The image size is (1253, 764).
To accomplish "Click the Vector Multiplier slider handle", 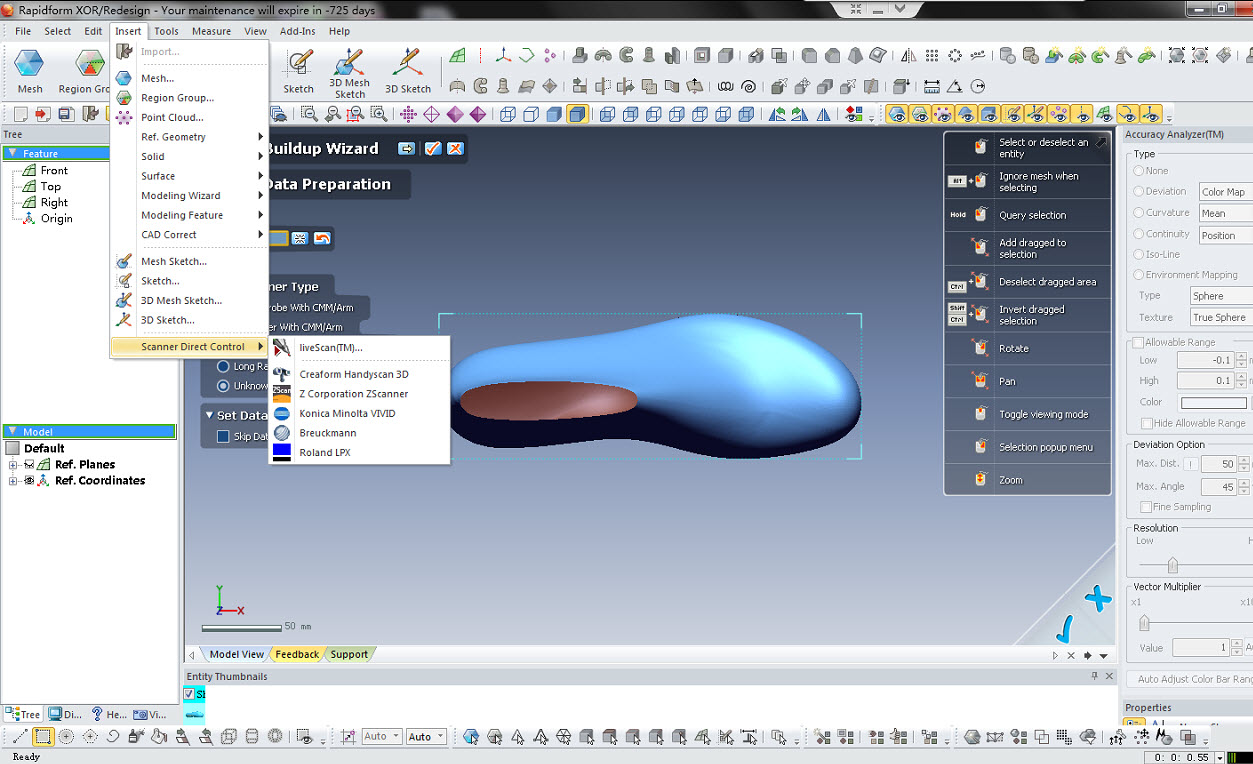I will [1144, 623].
